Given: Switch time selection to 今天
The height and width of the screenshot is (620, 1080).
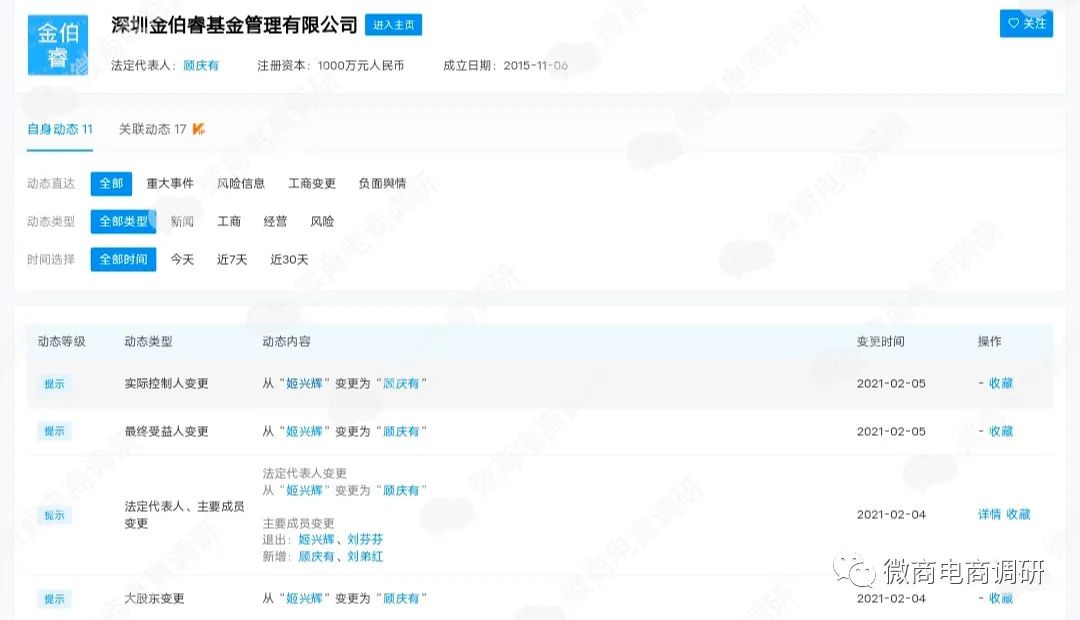Looking at the screenshot, I should (181, 259).
